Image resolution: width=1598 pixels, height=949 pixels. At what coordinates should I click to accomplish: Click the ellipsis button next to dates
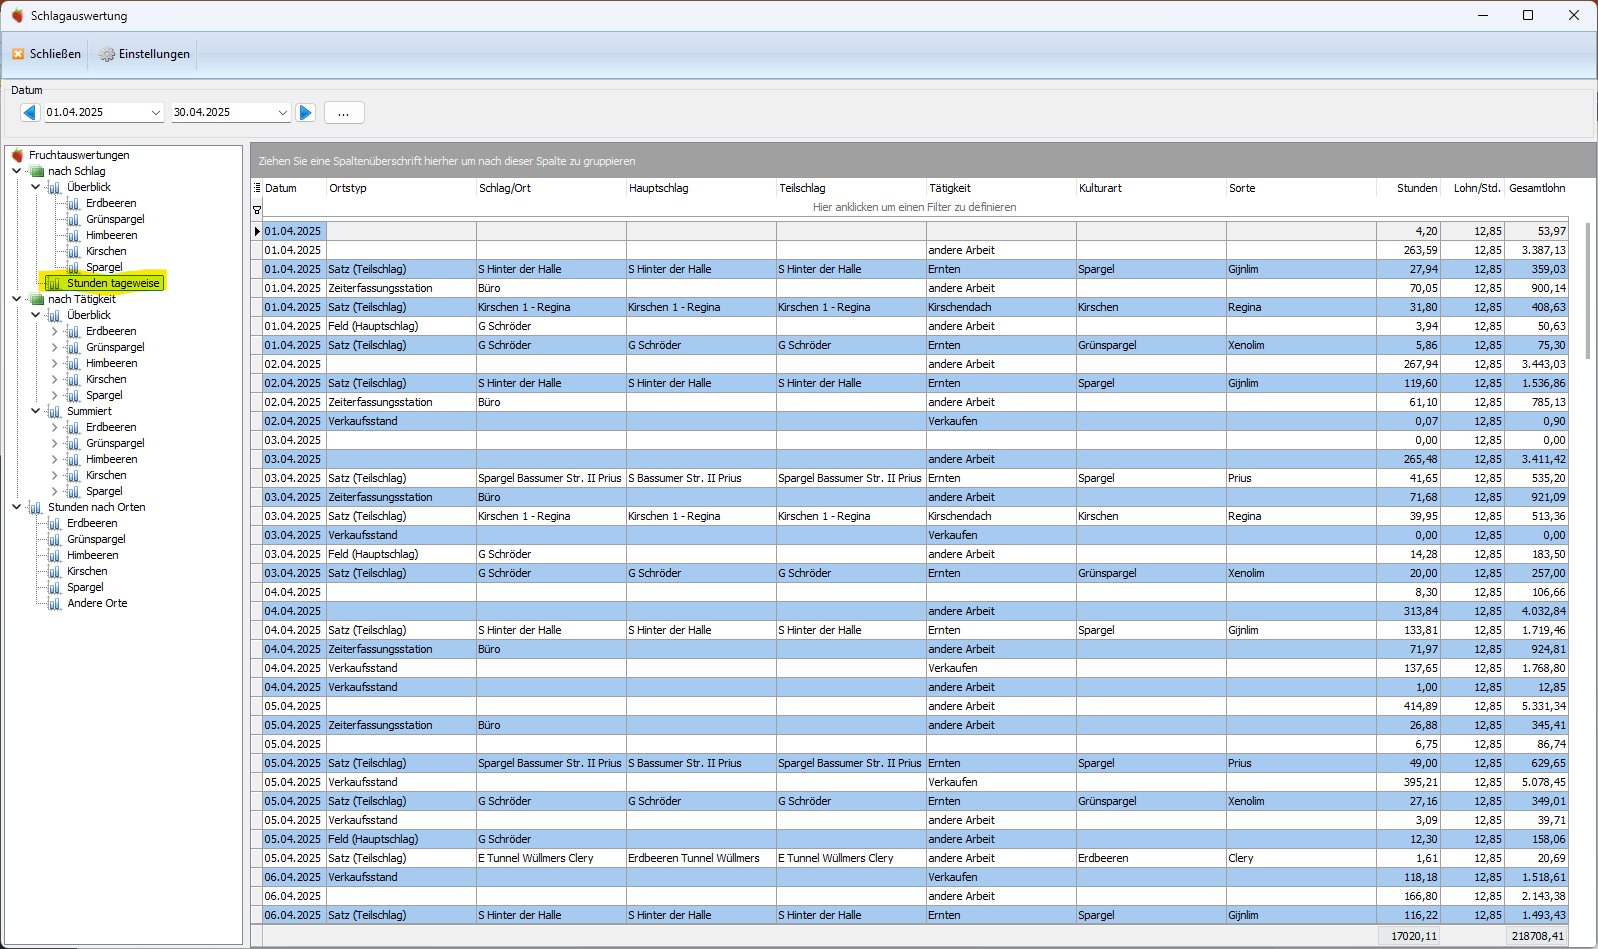344,113
